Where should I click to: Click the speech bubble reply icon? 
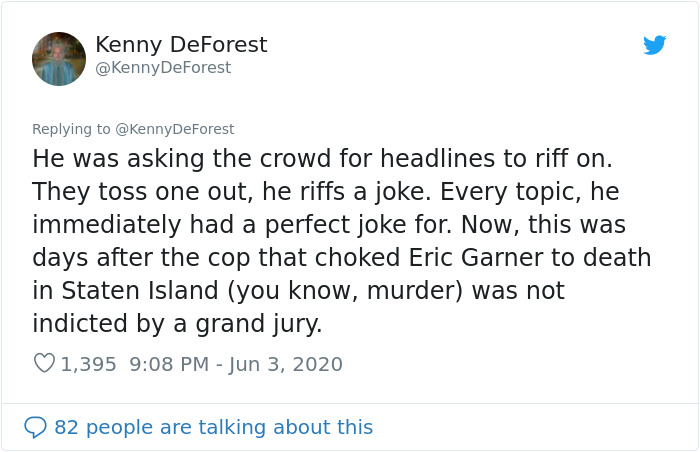[35, 427]
